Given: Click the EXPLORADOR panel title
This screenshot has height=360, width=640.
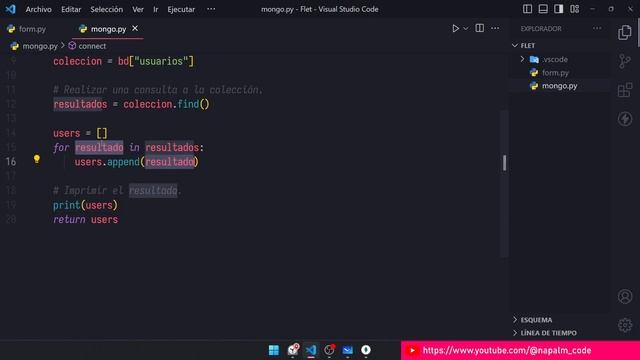Looking at the screenshot, I should (541, 29).
